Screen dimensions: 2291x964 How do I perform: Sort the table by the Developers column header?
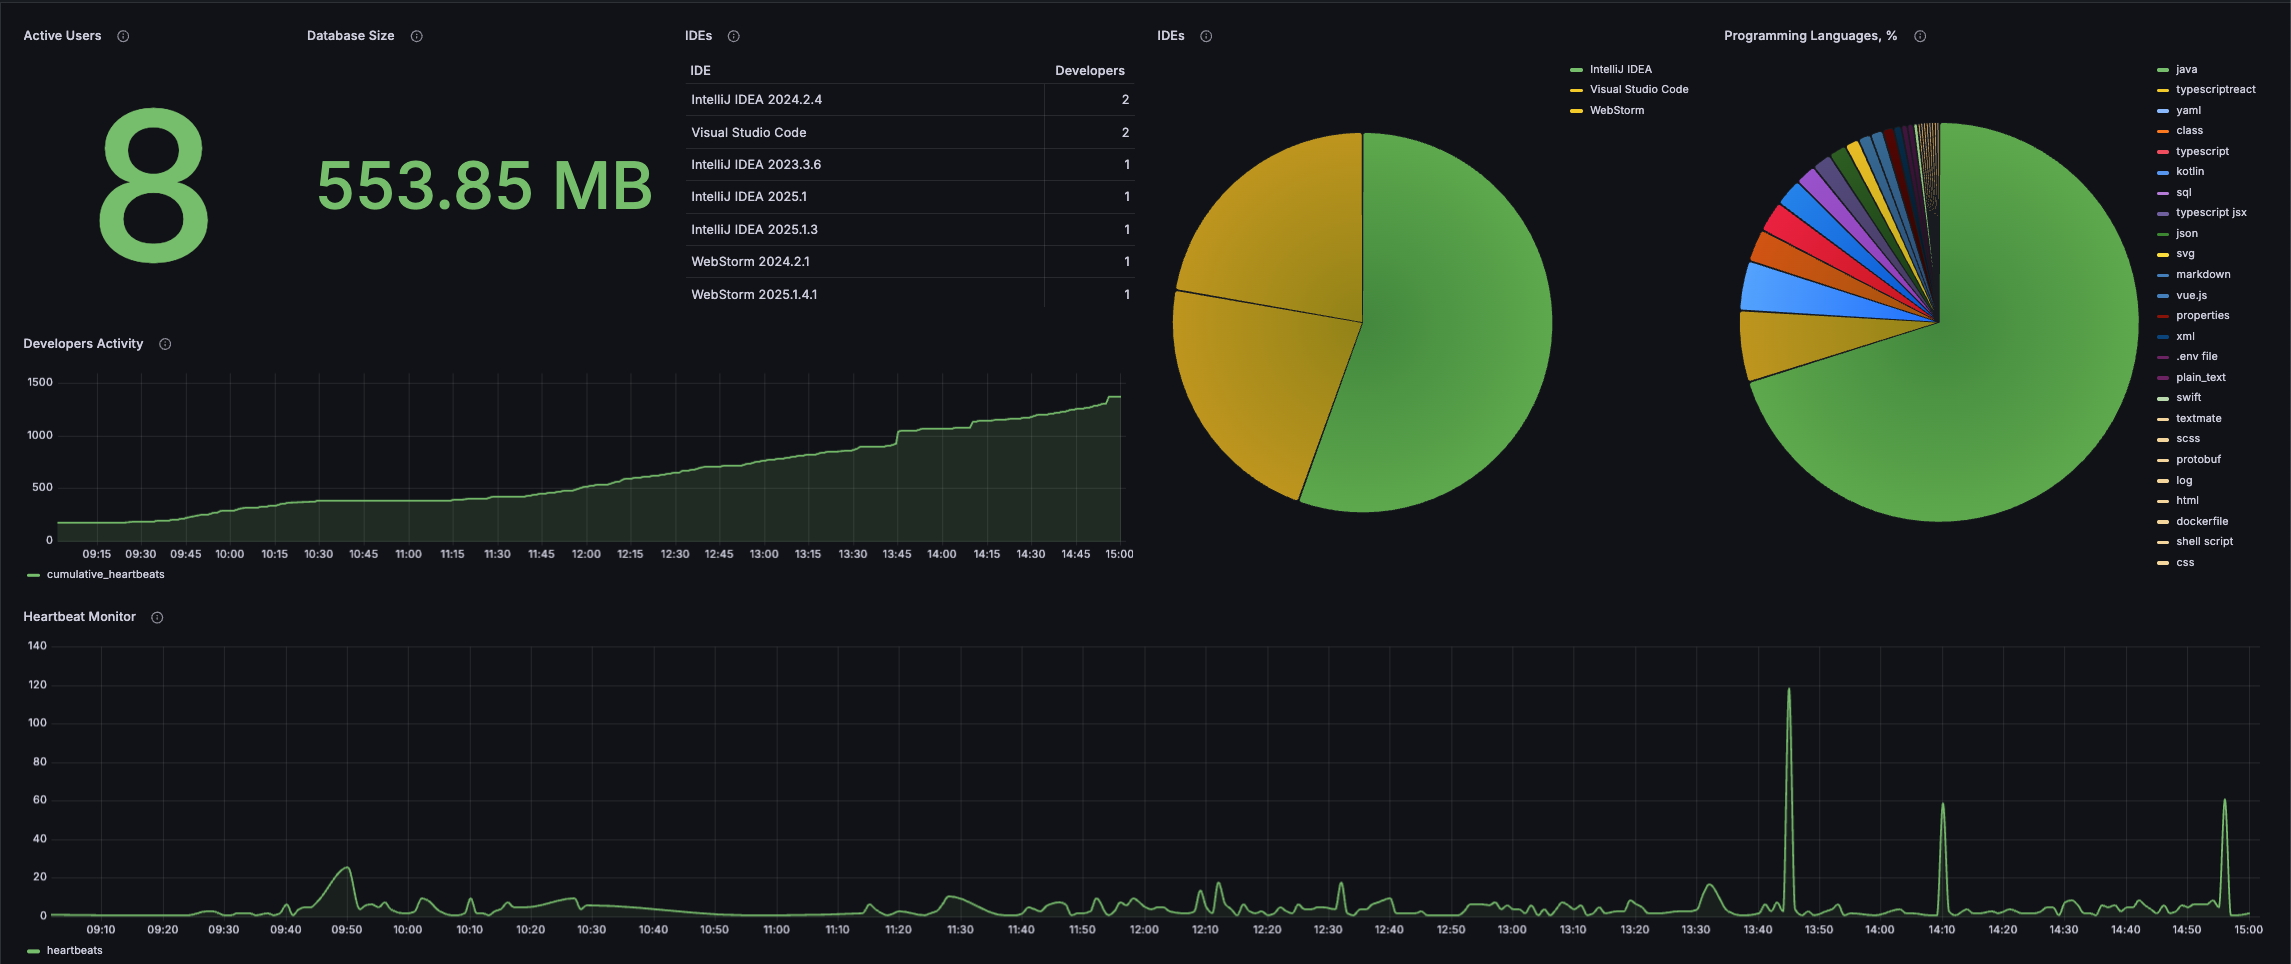click(x=1090, y=70)
